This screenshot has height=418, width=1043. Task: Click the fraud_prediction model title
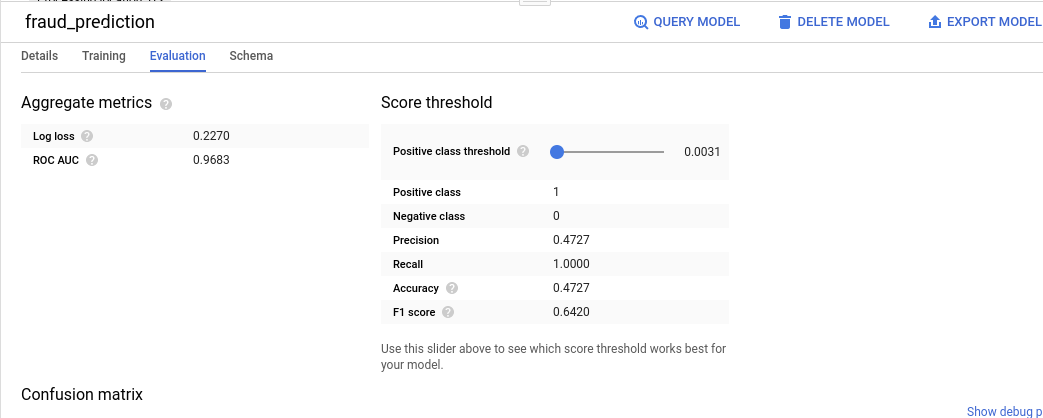pos(89,22)
